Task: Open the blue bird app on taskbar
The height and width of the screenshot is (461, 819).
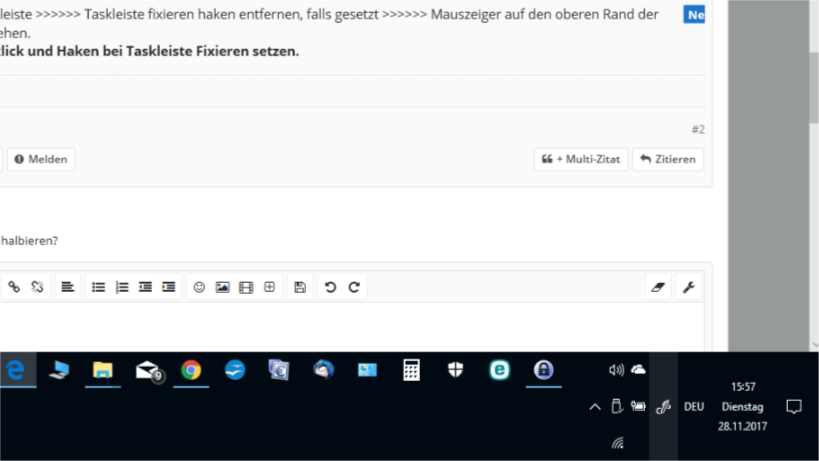Action: pos(235,370)
